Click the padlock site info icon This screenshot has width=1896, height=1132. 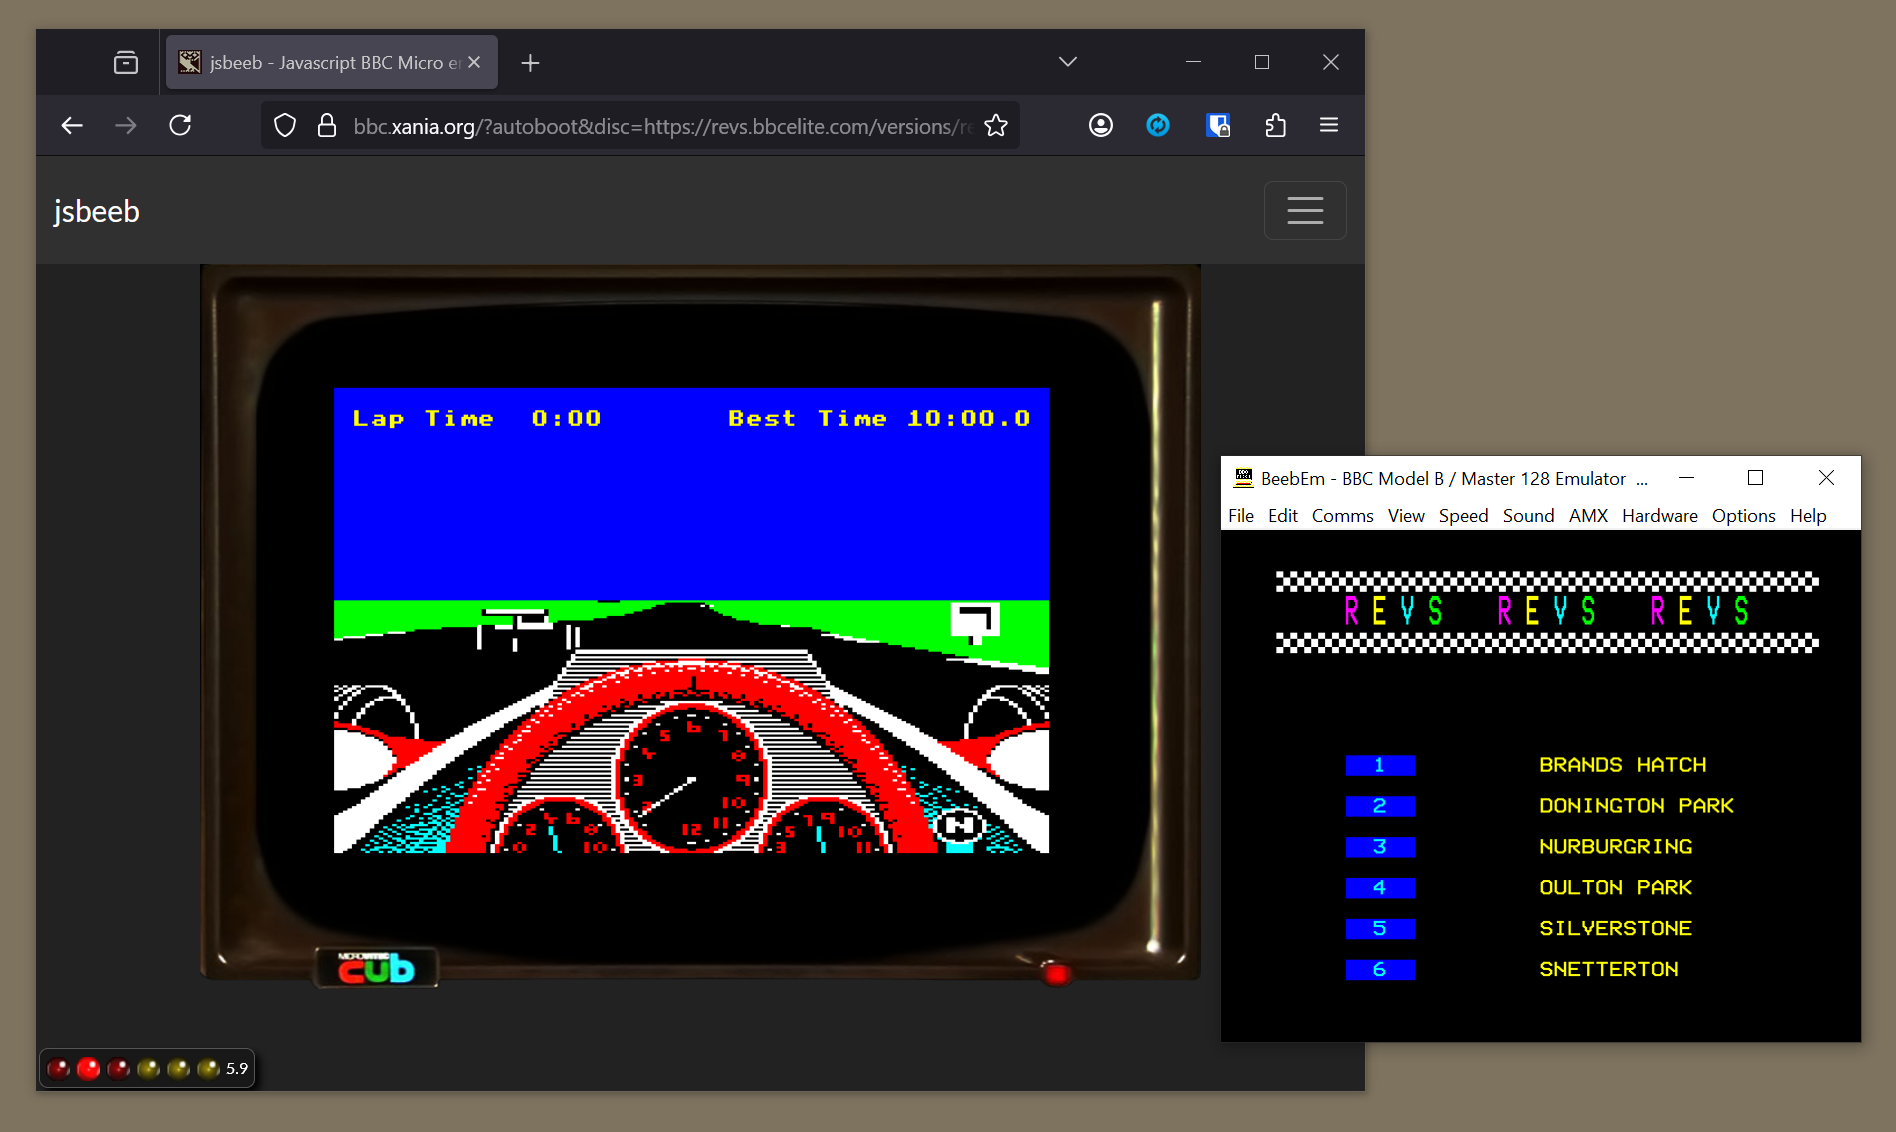point(326,126)
